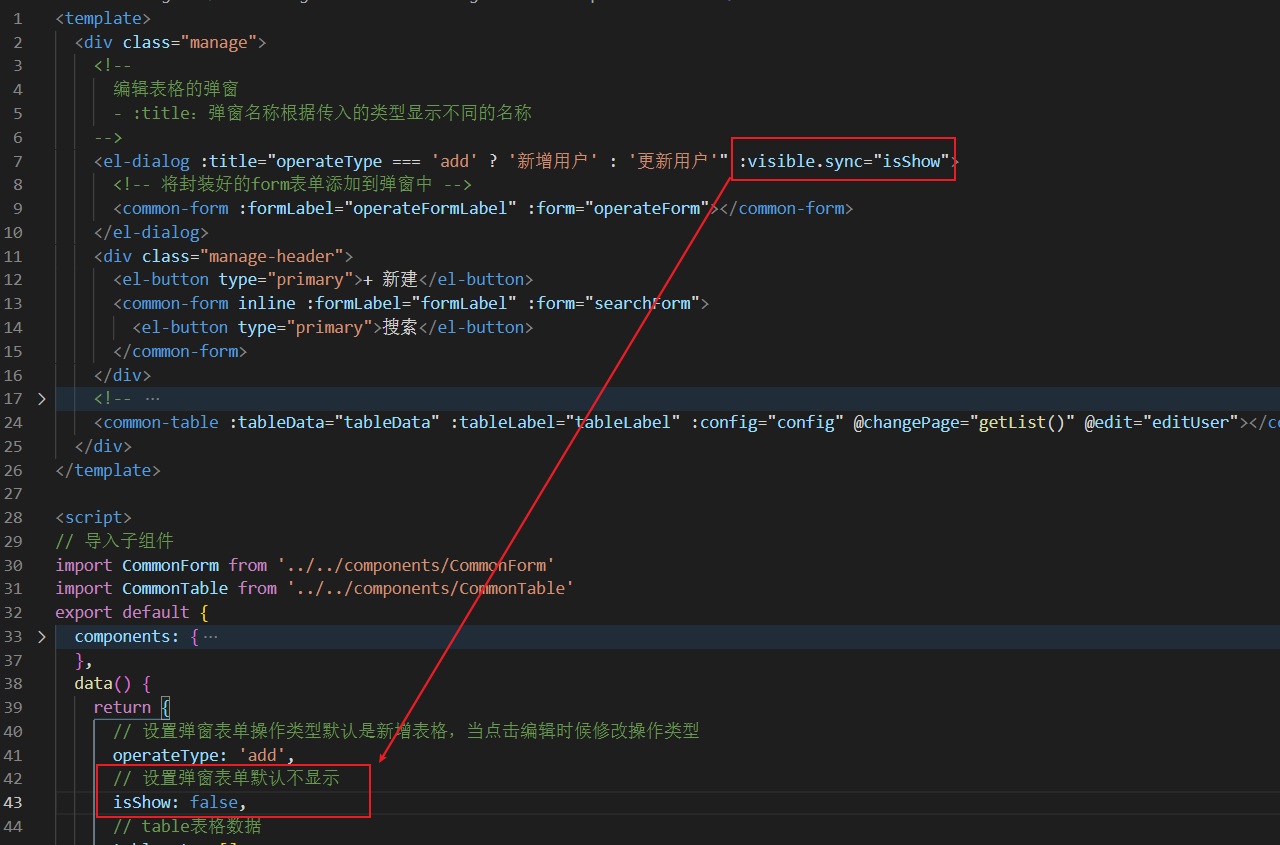This screenshot has height=845, width=1280.
Task: Select line number 43 in the gutter
Action: click(13, 803)
